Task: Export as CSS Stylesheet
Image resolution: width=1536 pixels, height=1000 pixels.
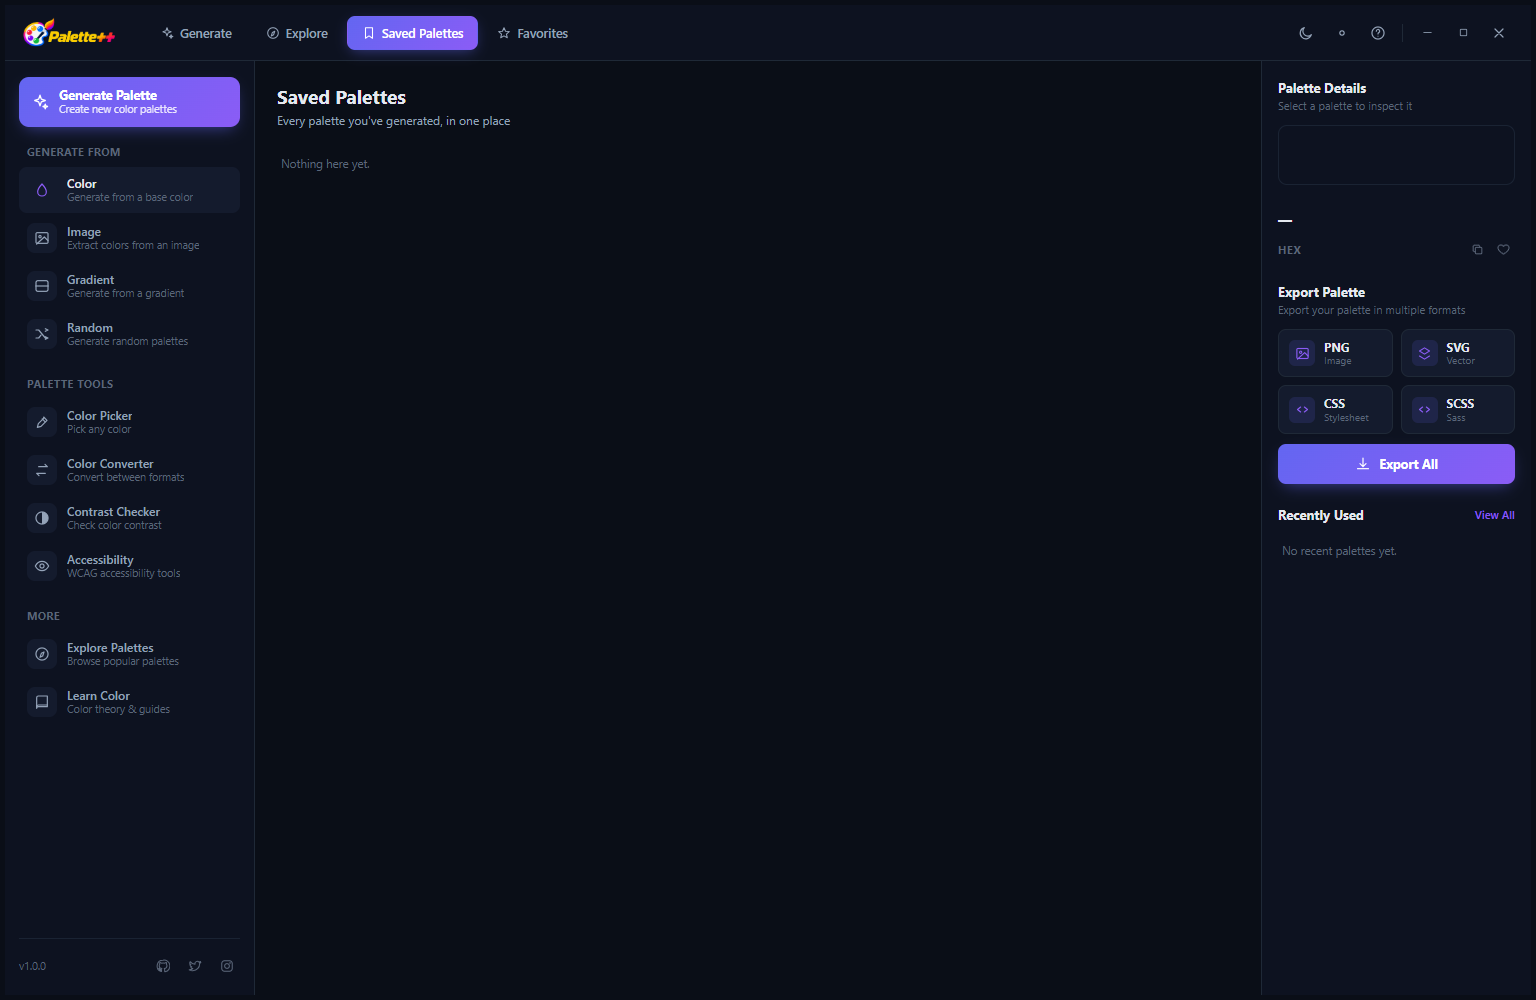Action: coord(1335,409)
